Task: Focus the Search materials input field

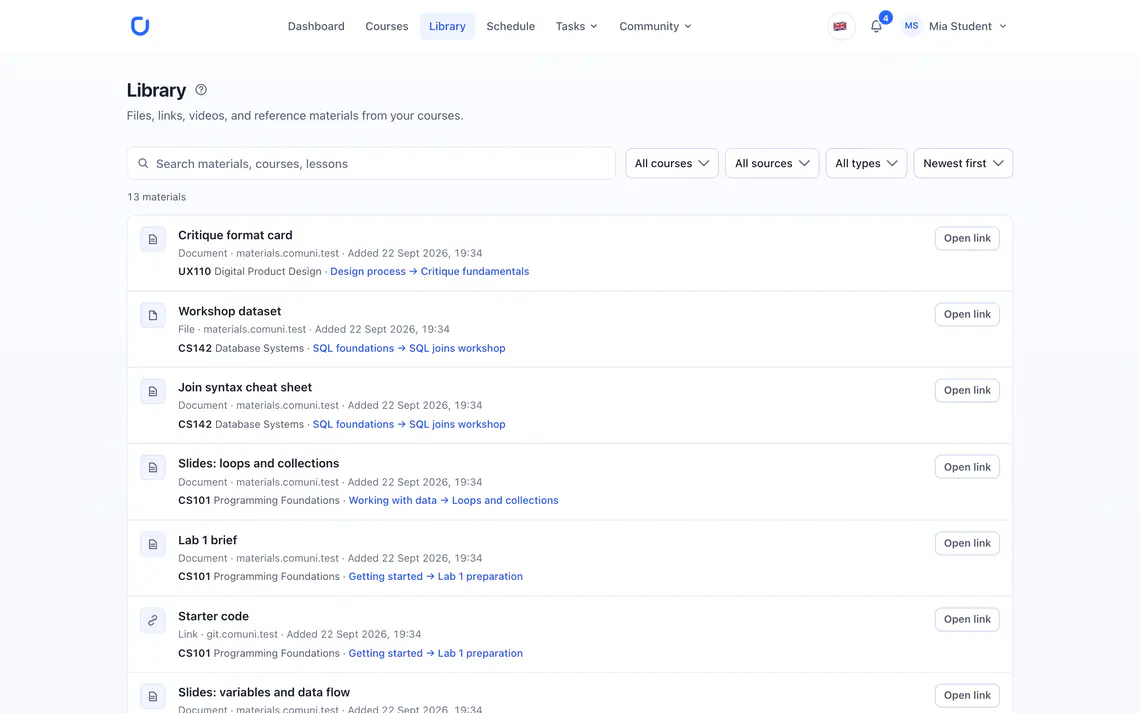Action: point(372,164)
